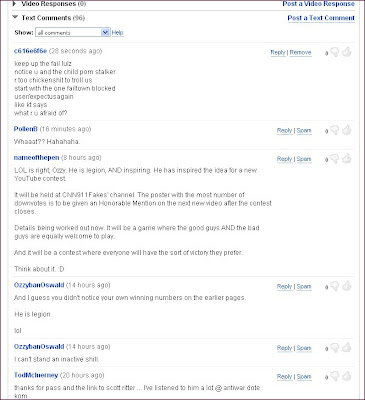This screenshot has height=400, width=365.
Task: Open the Show all comments dropdown
Action: point(73,32)
